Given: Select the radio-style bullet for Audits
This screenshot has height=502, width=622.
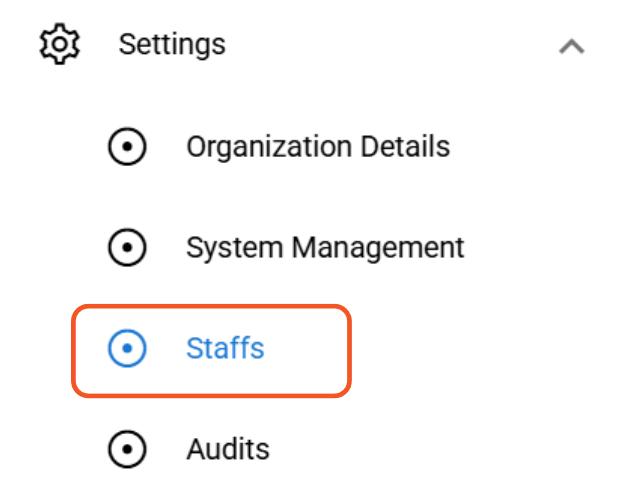Looking at the screenshot, I should [127, 449].
